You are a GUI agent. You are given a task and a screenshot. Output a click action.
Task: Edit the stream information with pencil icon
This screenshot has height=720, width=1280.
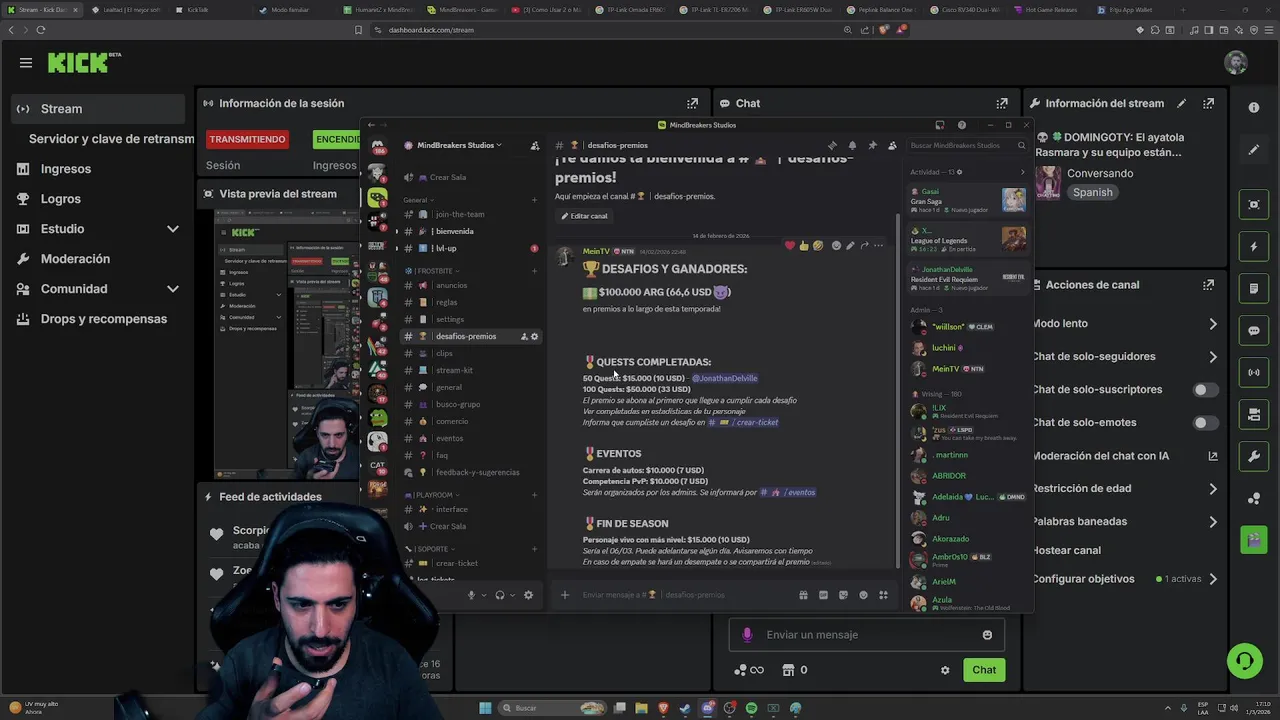tap(1182, 103)
